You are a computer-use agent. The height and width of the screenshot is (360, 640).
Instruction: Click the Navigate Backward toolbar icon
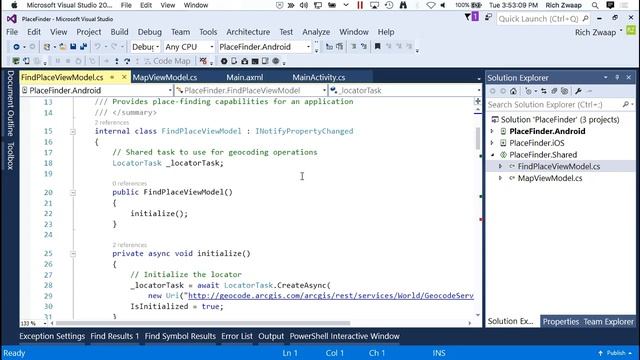click(16, 47)
